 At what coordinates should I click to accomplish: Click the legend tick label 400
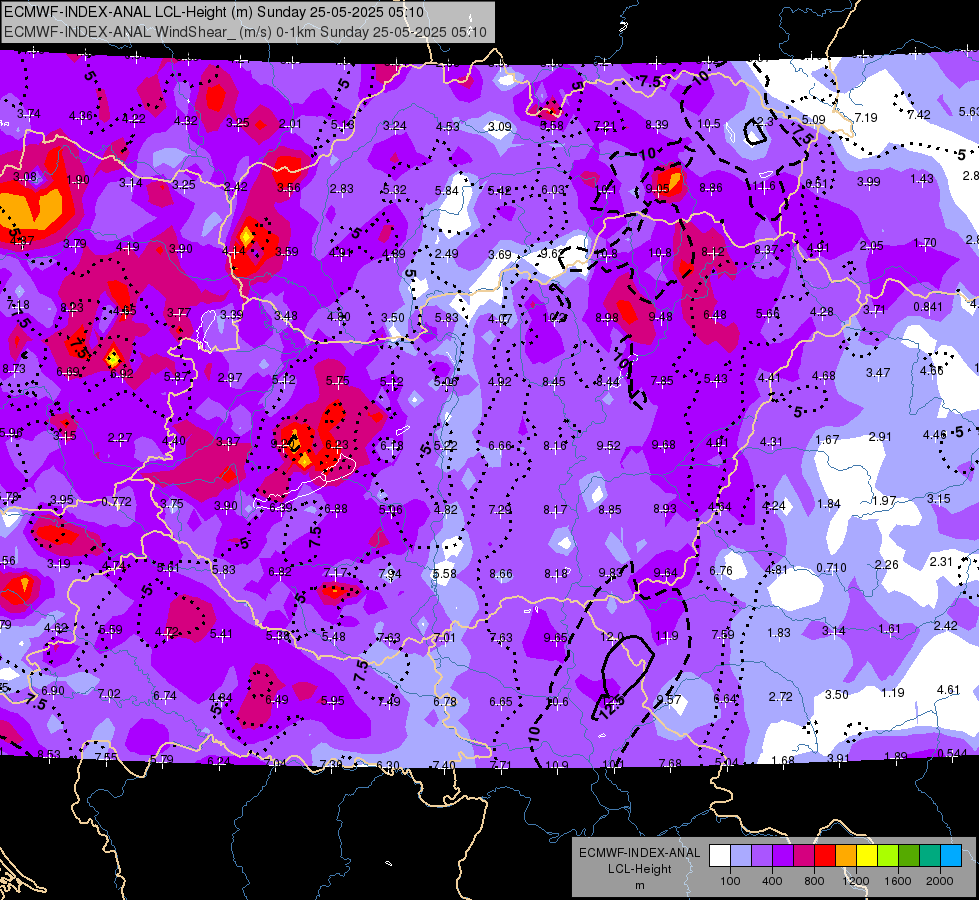(772, 881)
